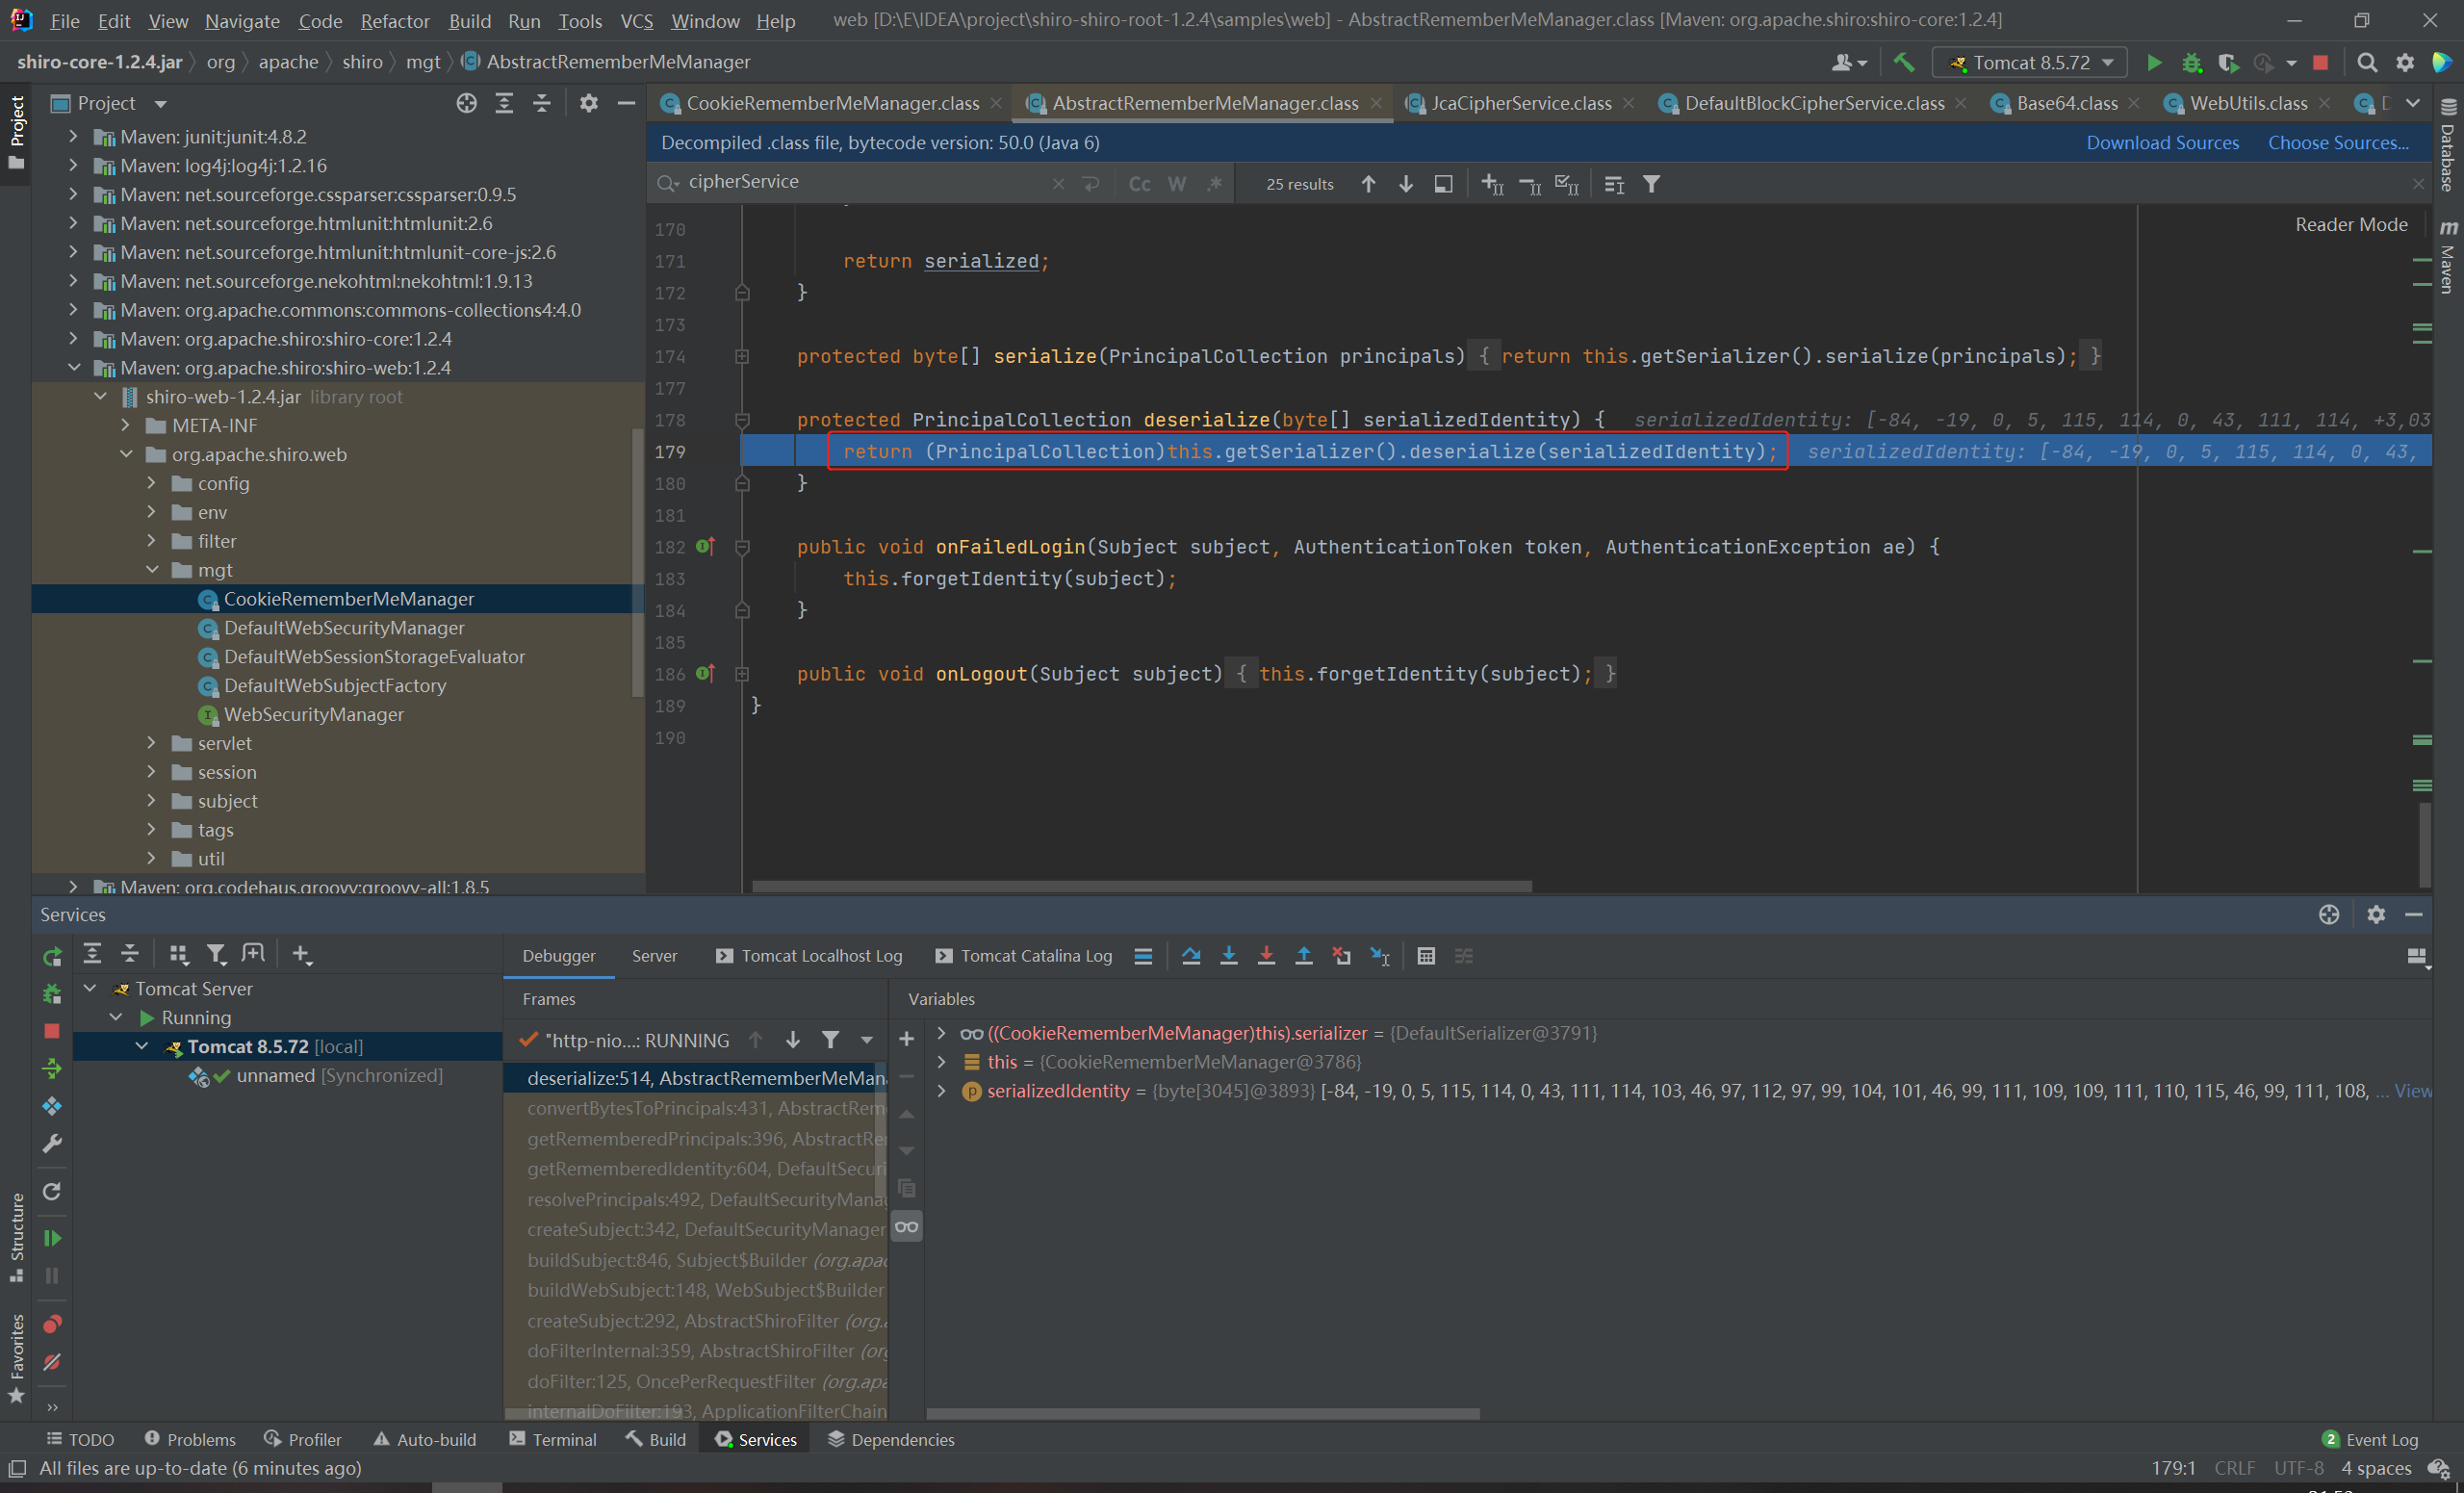Click the Choose Sources link
Screen dimensions: 2464x1493
[2337, 143]
